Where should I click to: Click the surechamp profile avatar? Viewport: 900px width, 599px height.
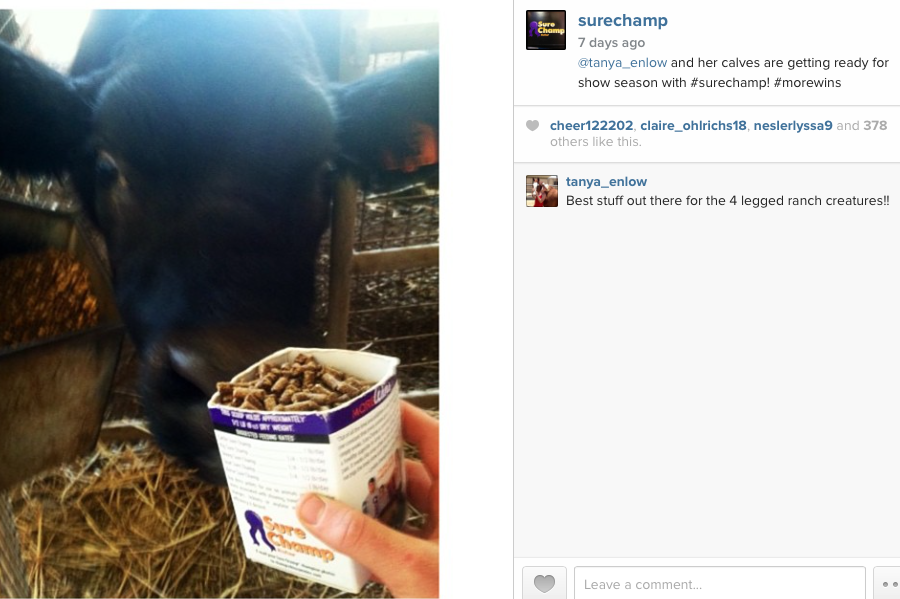[x=546, y=30]
